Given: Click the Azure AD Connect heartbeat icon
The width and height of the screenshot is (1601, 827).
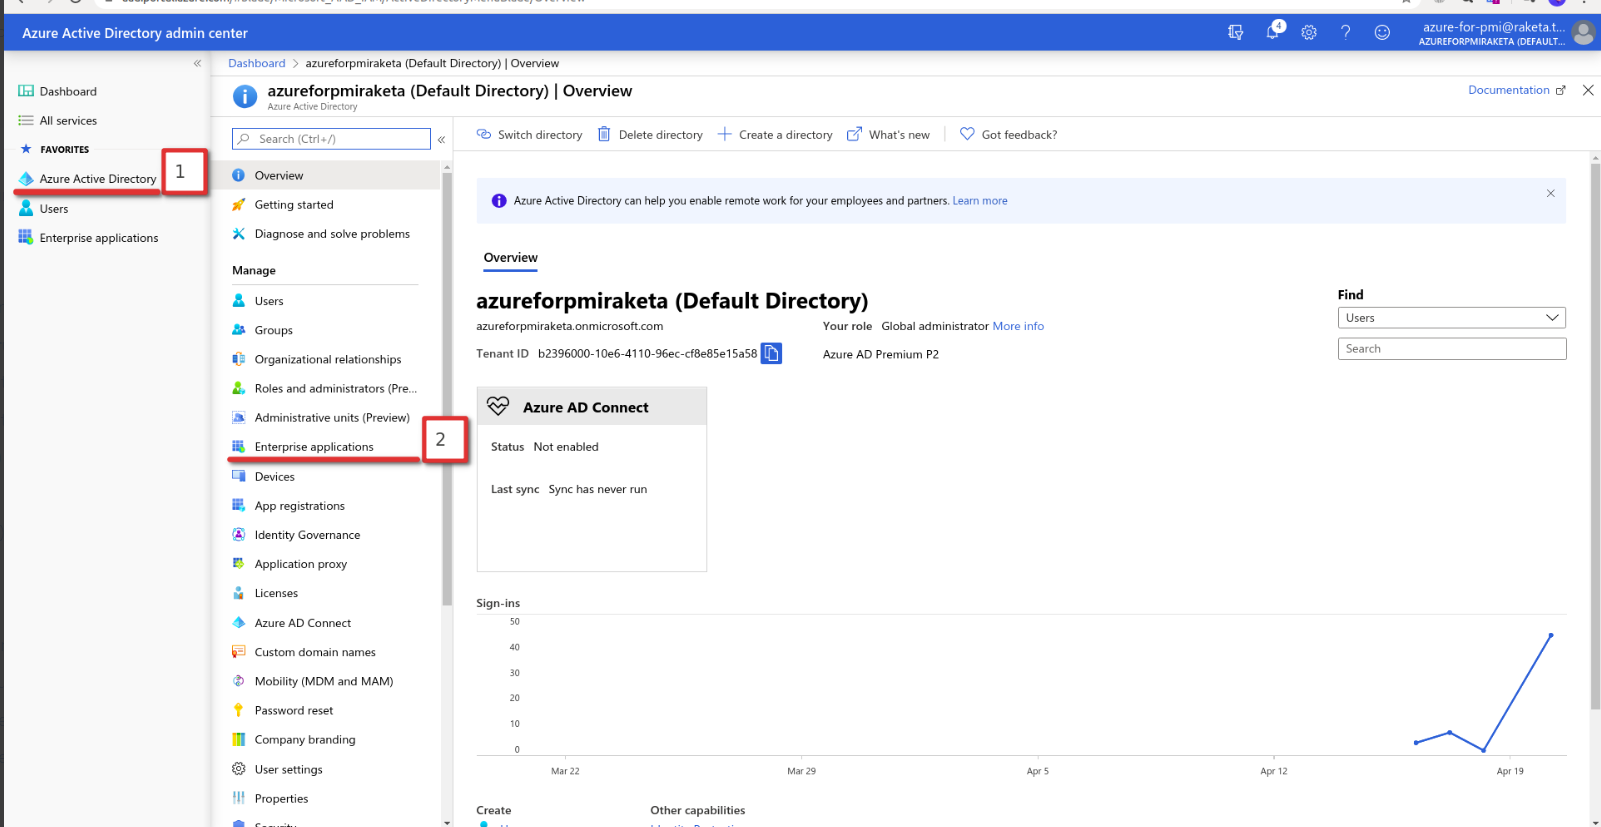Looking at the screenshot, I should (498, 406).
